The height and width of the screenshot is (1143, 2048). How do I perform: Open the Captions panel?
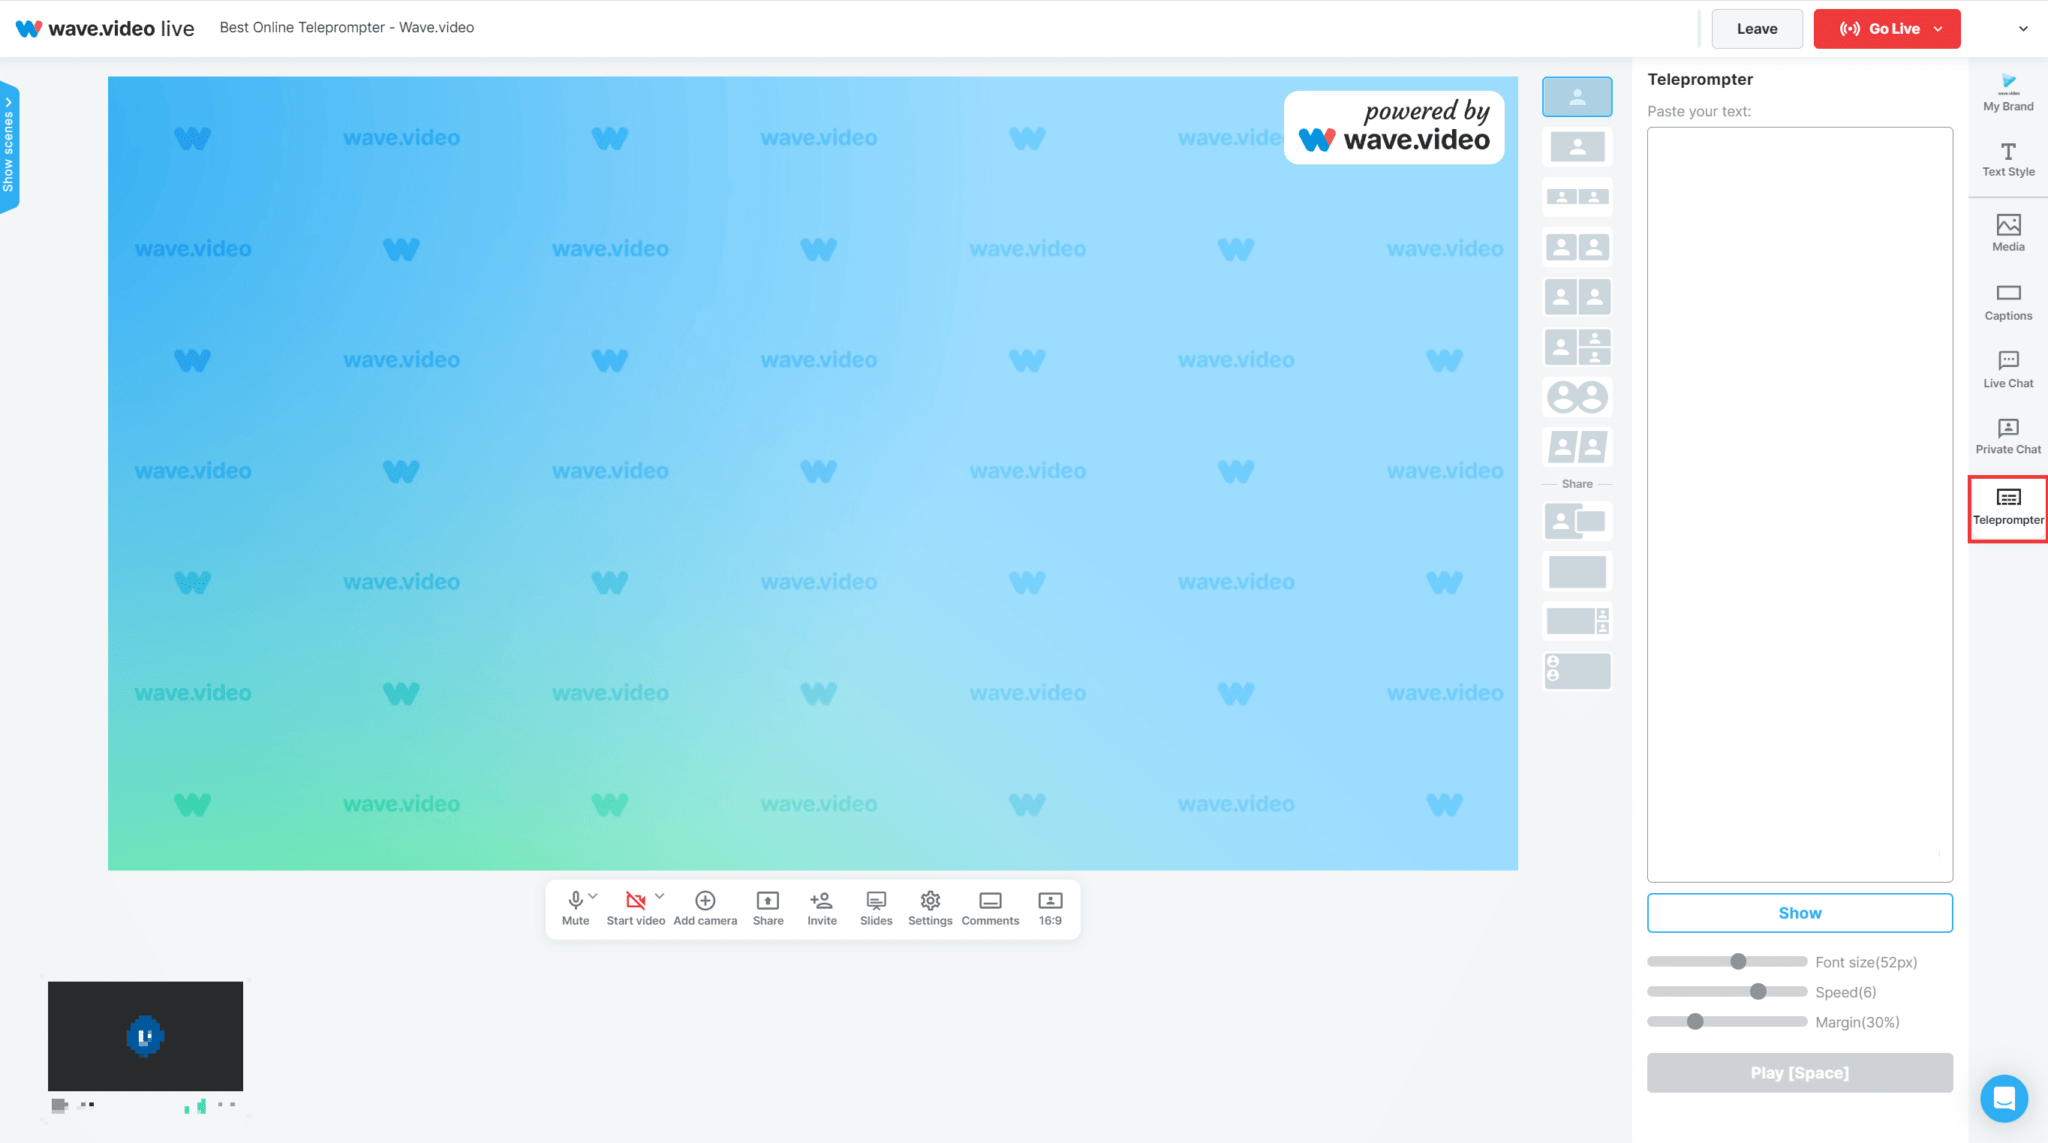point(2008,301)
